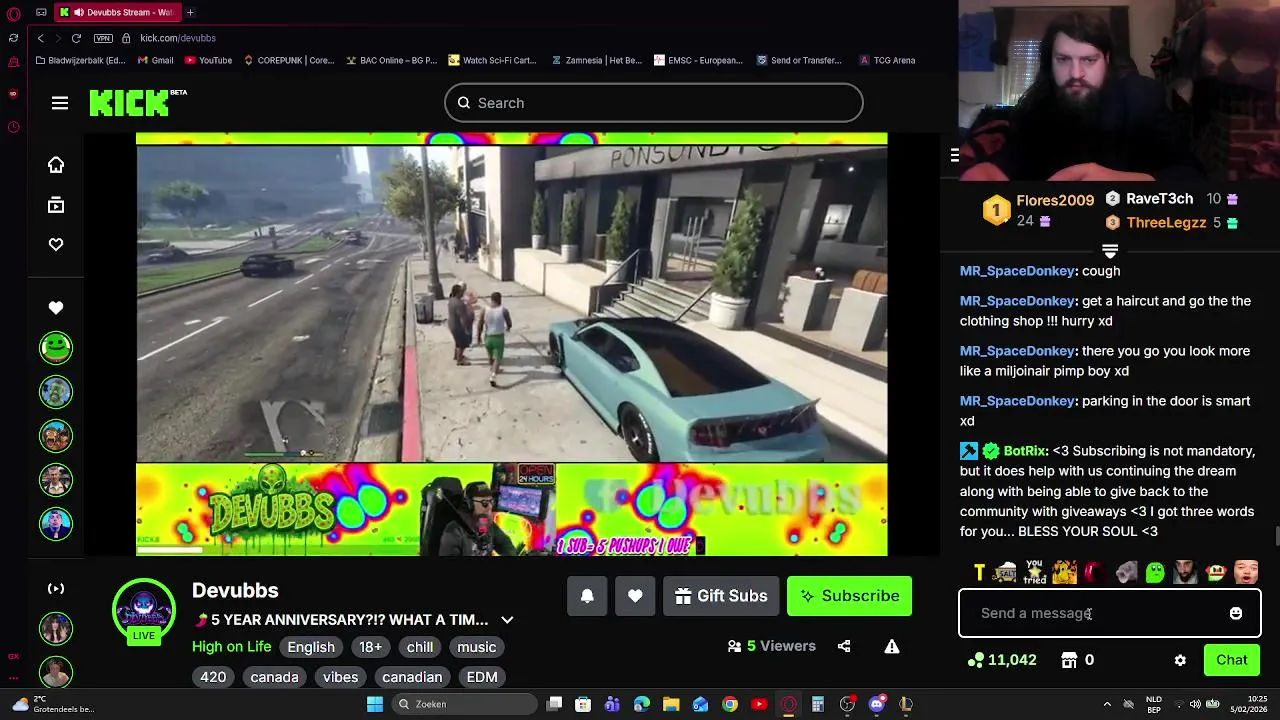Click the 420 tag
This screenshot has height=720, width=1280.
(x=213, y=677)
